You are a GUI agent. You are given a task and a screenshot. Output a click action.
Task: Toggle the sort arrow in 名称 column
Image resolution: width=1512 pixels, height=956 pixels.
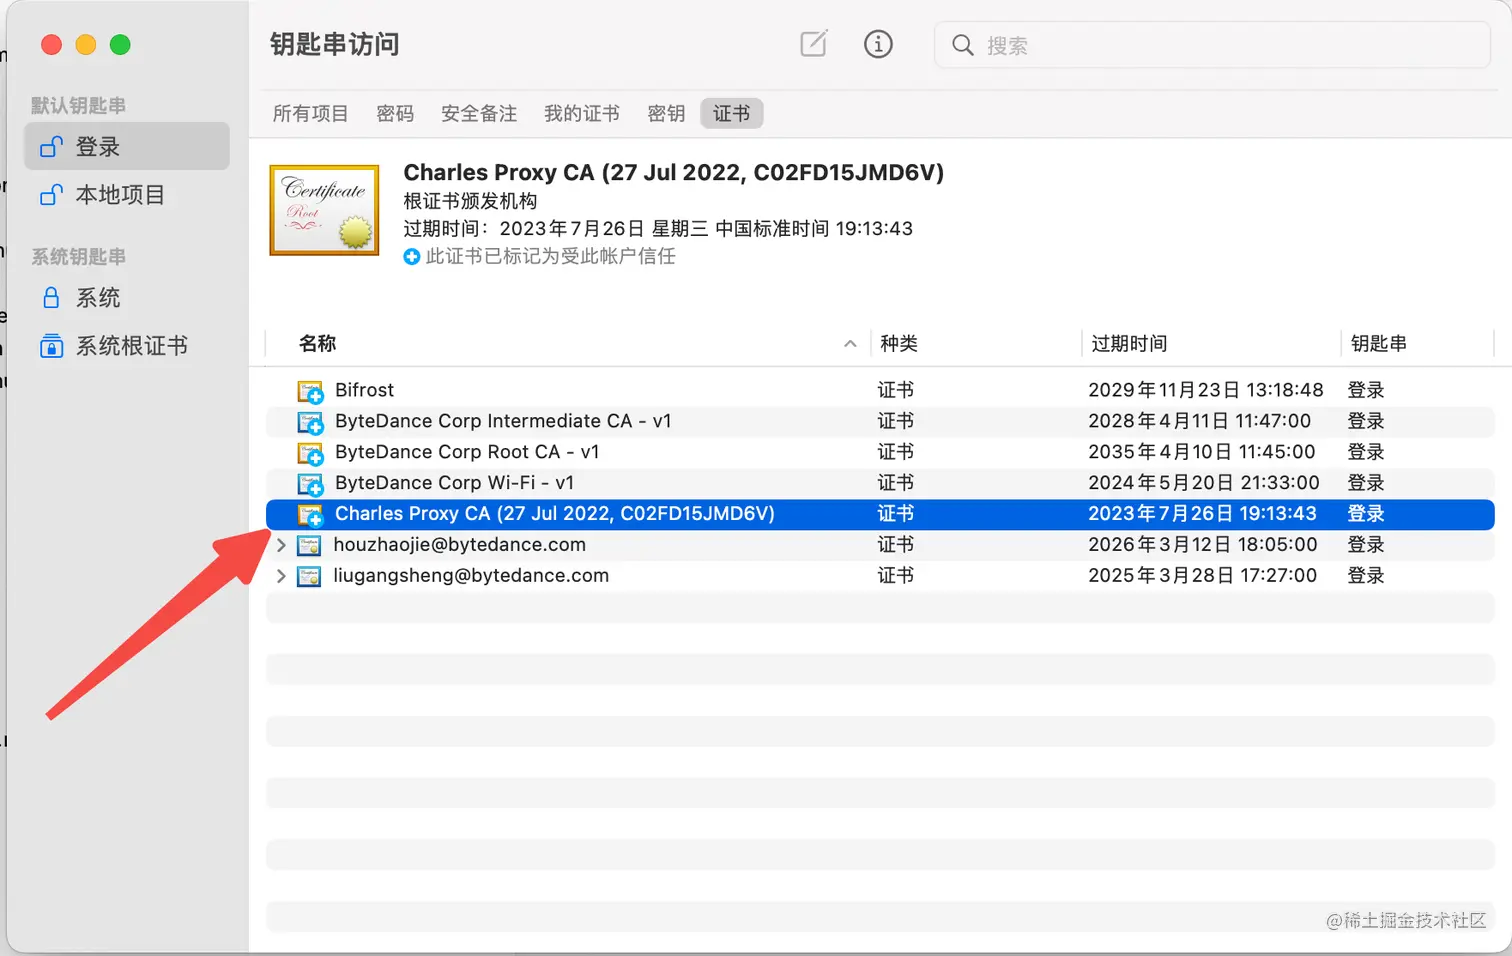pos(850,343)
